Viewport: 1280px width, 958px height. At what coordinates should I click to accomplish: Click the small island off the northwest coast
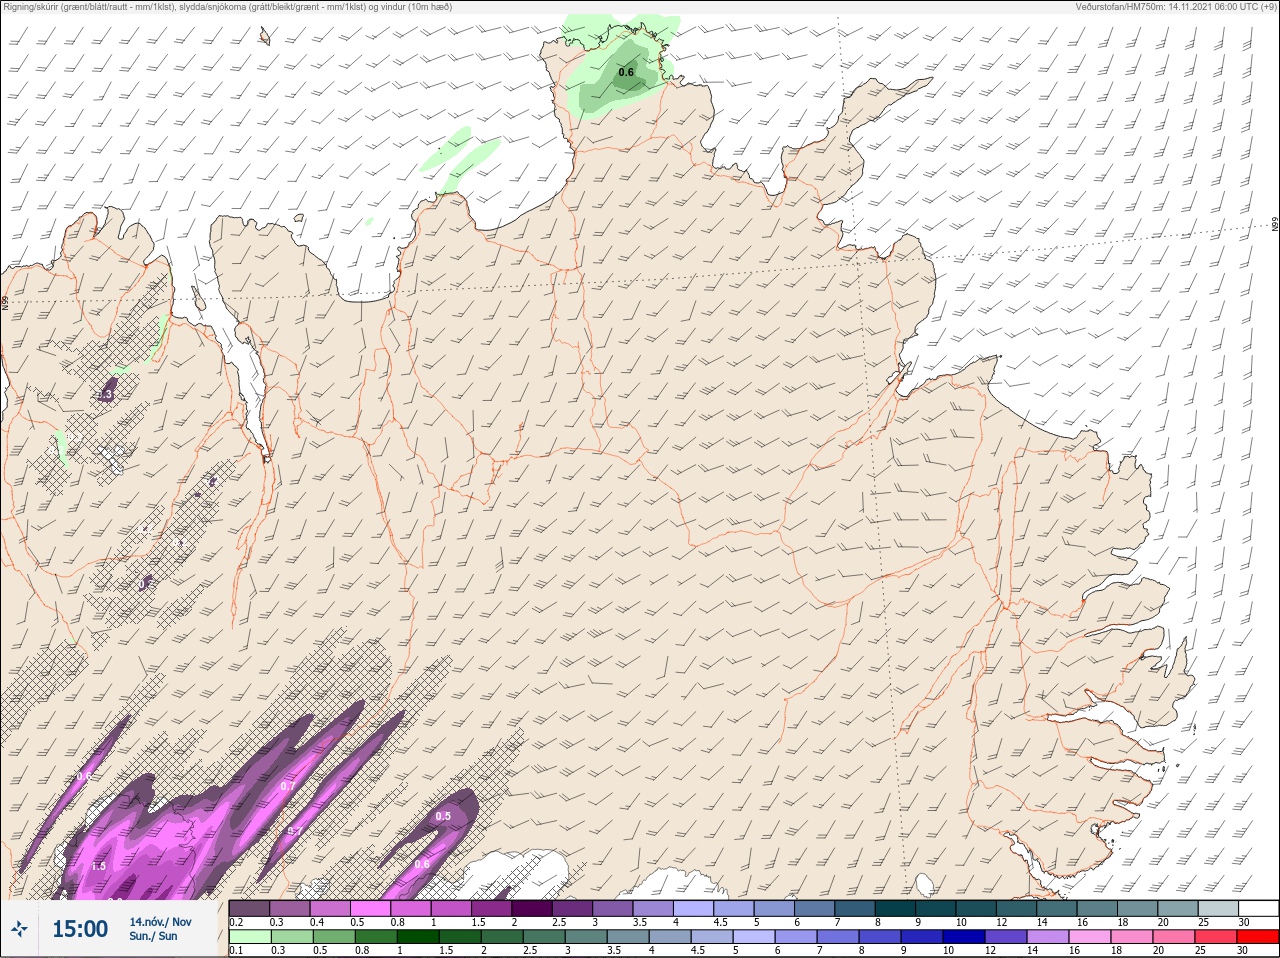(x=265, y=36)
